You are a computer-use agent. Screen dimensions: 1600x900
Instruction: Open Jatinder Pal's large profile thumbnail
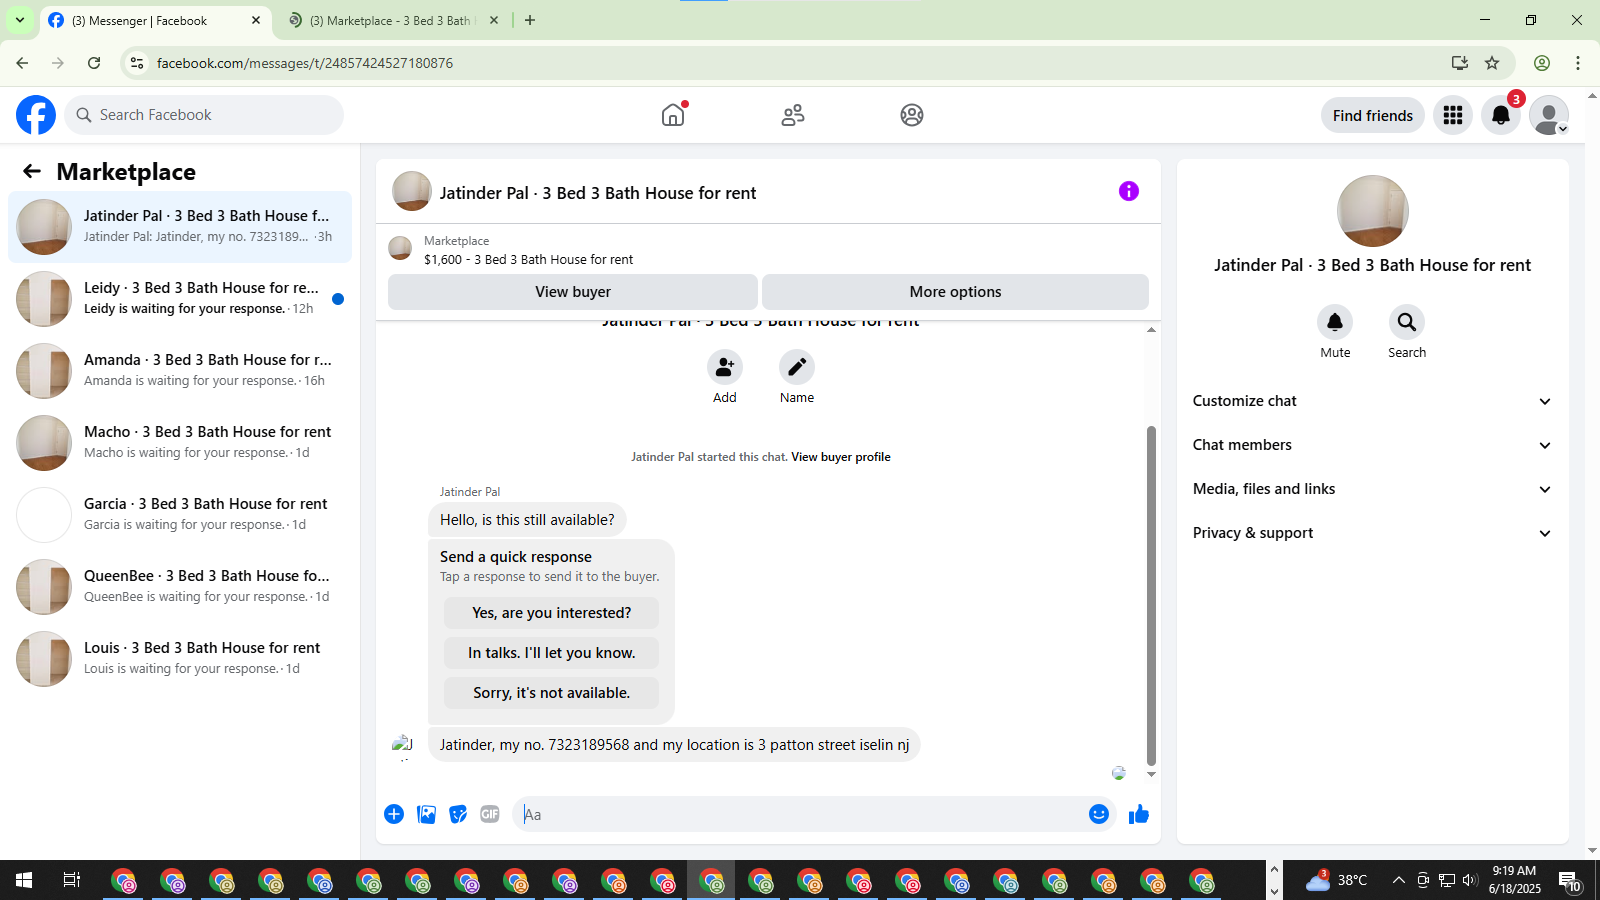1373,211
